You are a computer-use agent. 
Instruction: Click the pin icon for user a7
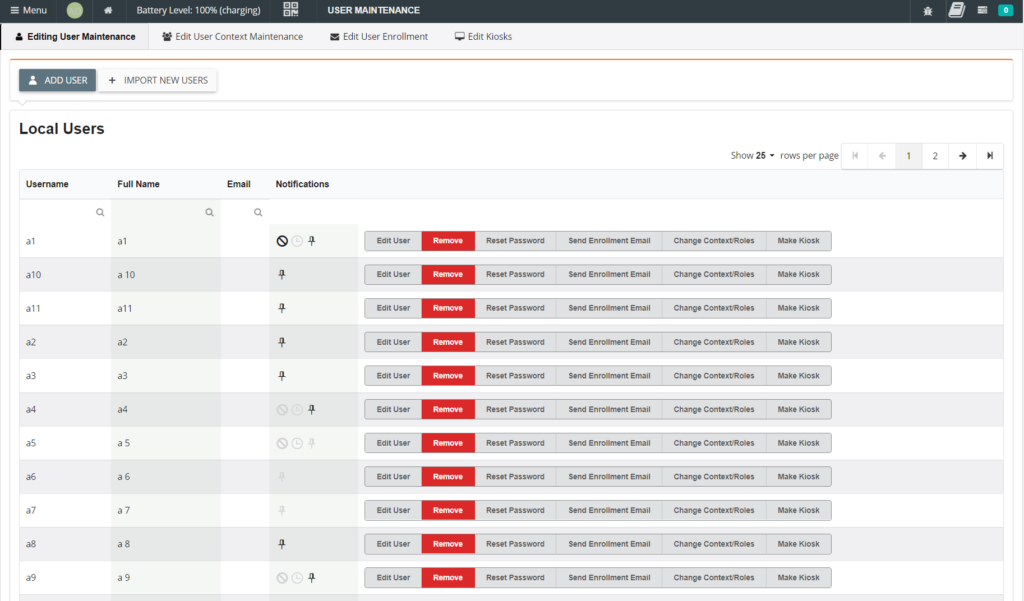point(282,510)
